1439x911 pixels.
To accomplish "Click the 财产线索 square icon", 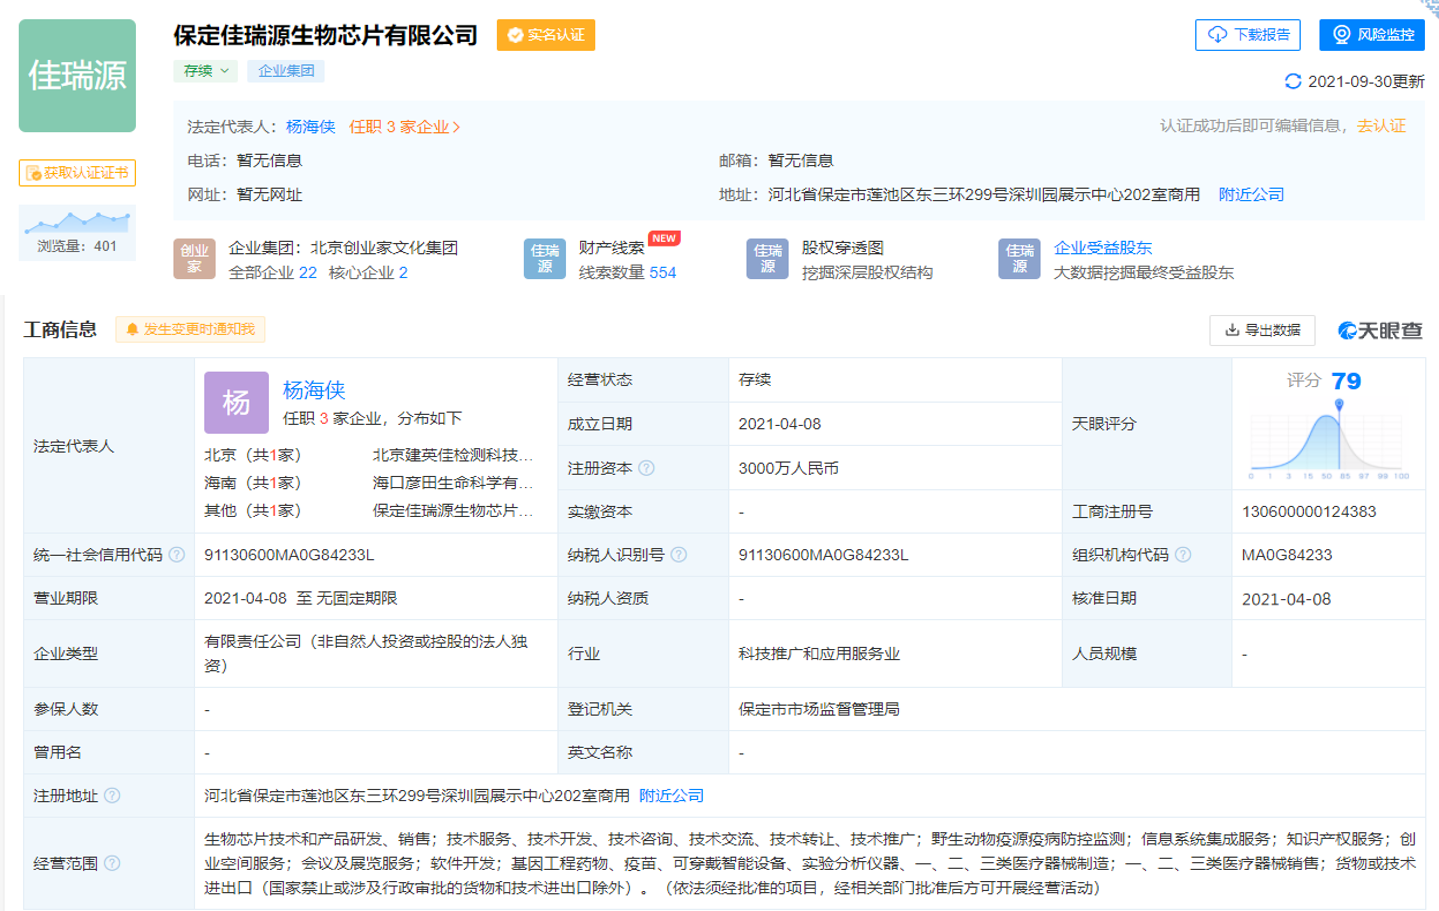I will click(x=544, y=259).
